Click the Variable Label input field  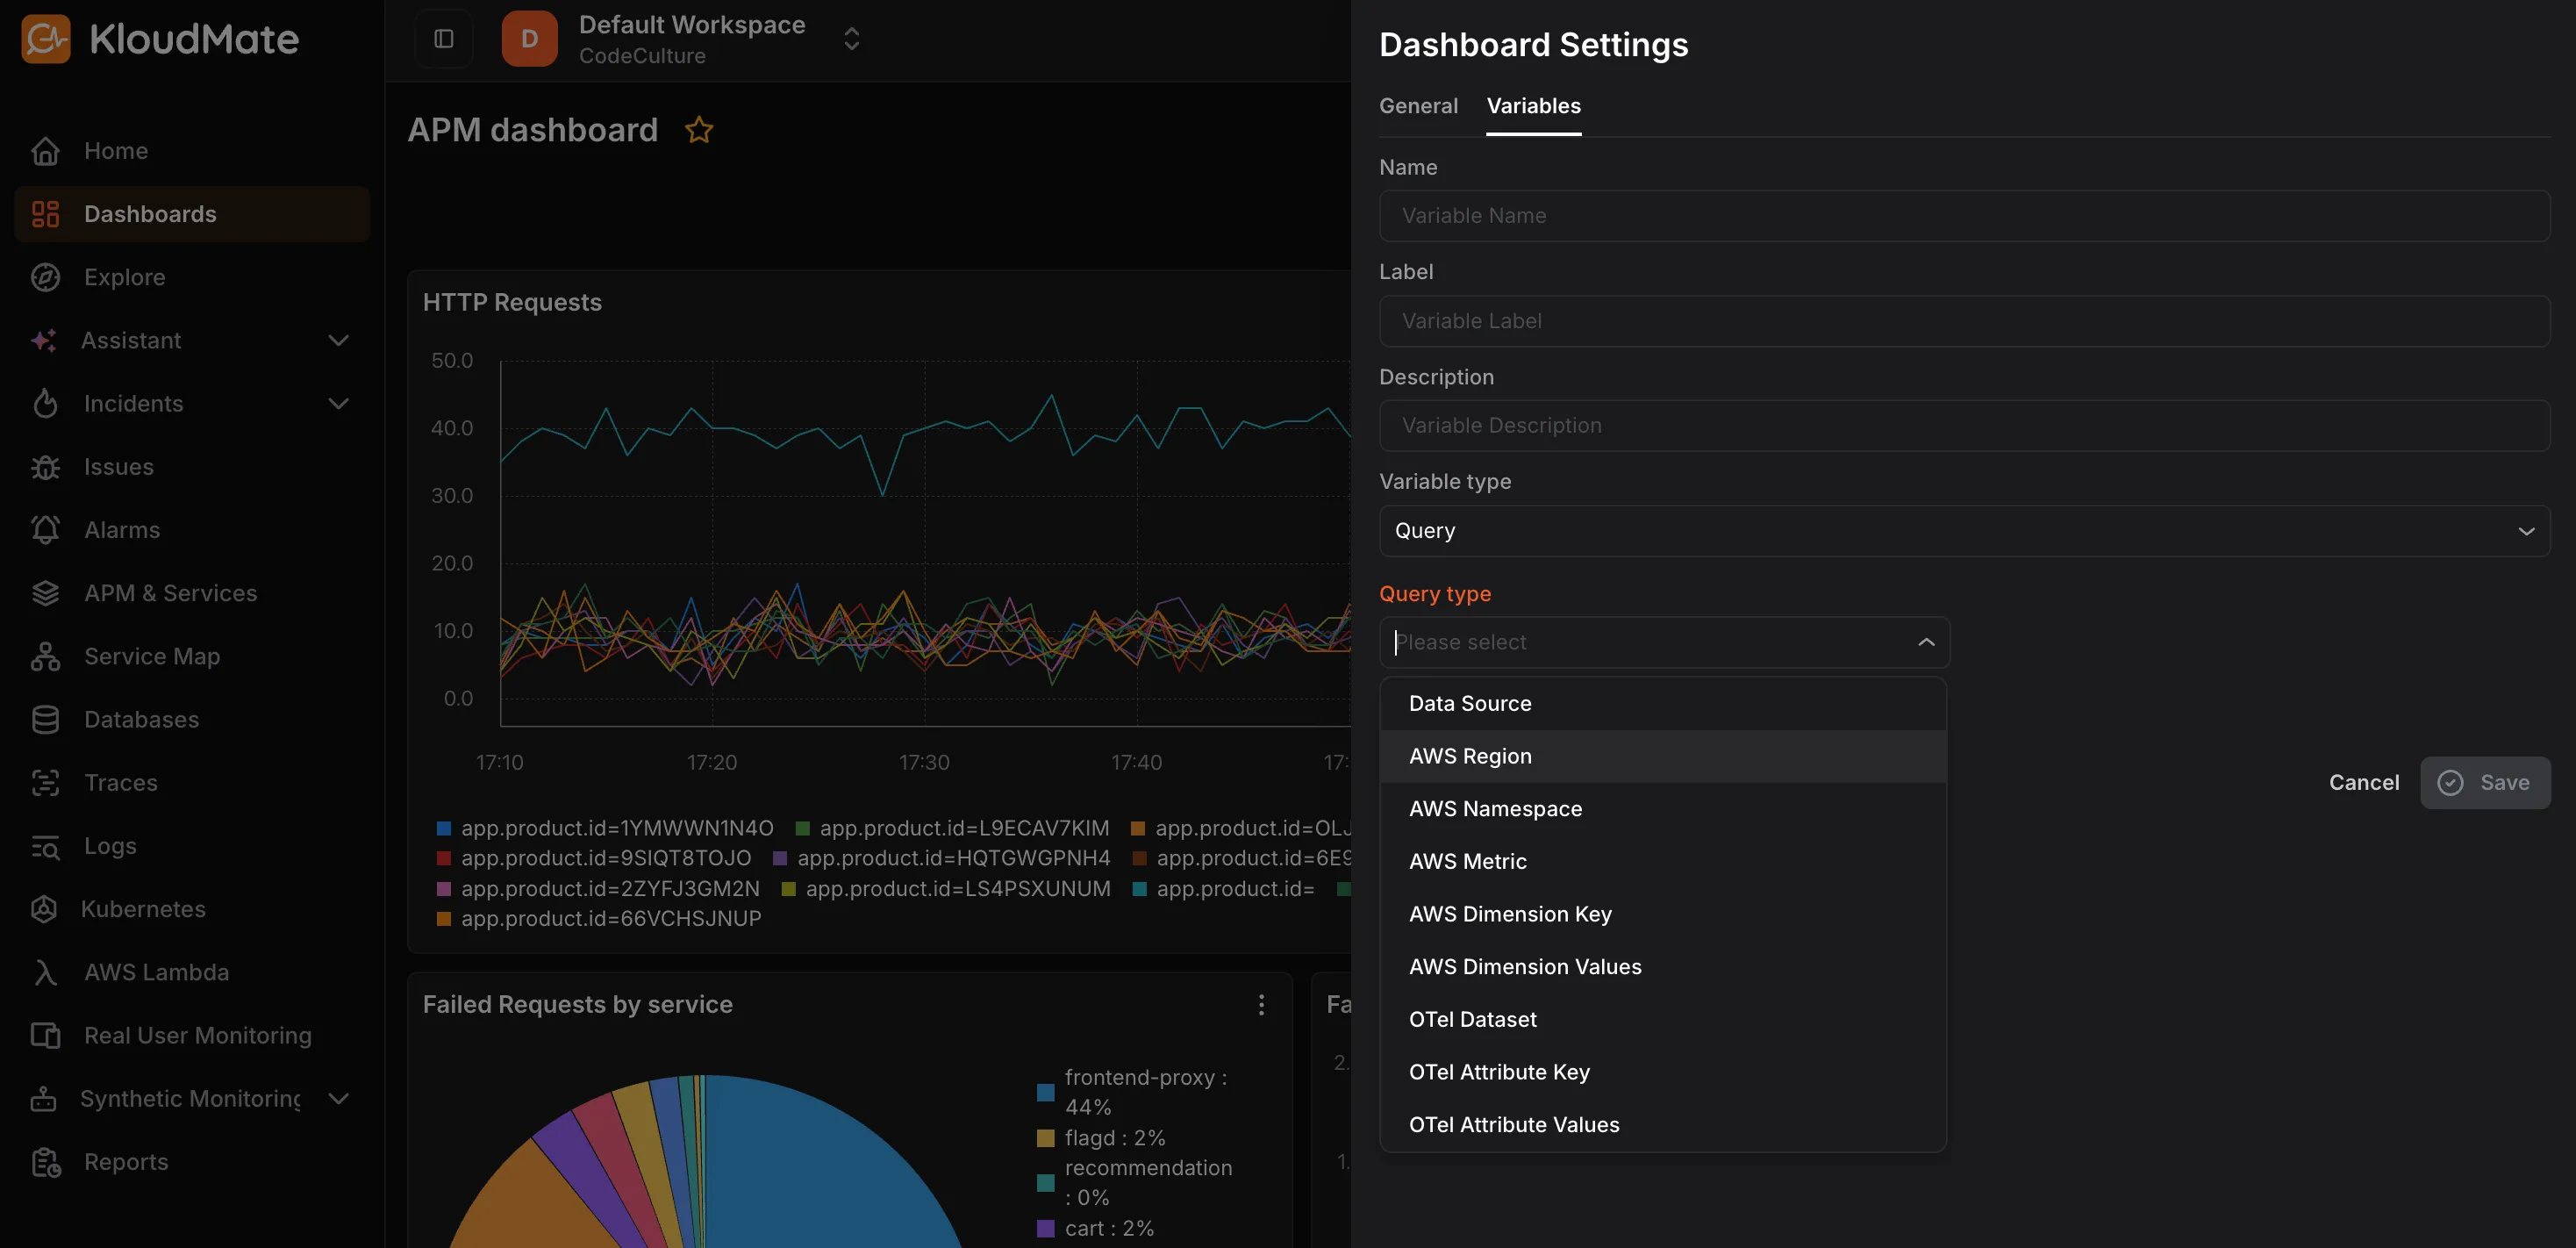click(1964, 321)
